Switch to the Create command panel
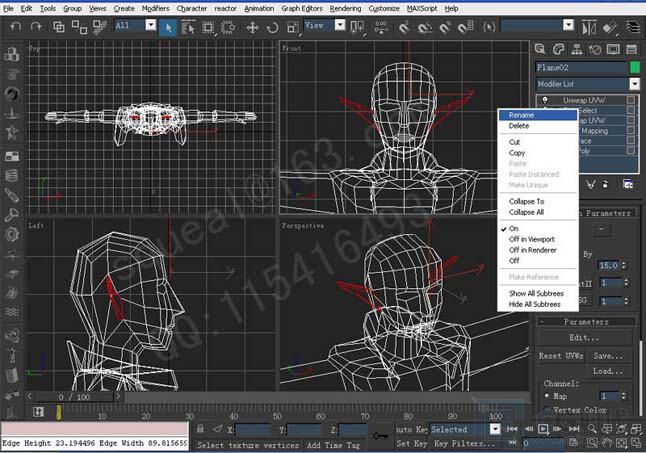Screen dimensions: 646x453 (x=540, y=49)
